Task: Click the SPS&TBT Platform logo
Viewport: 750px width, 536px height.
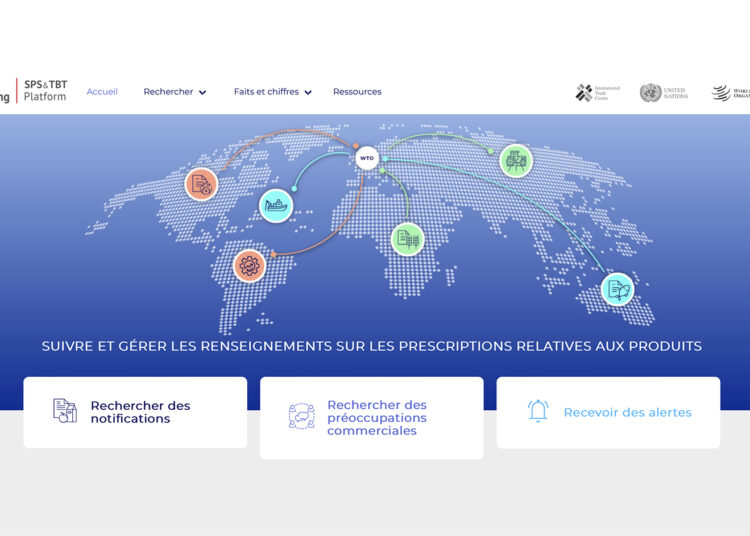Action: [45, 91]
